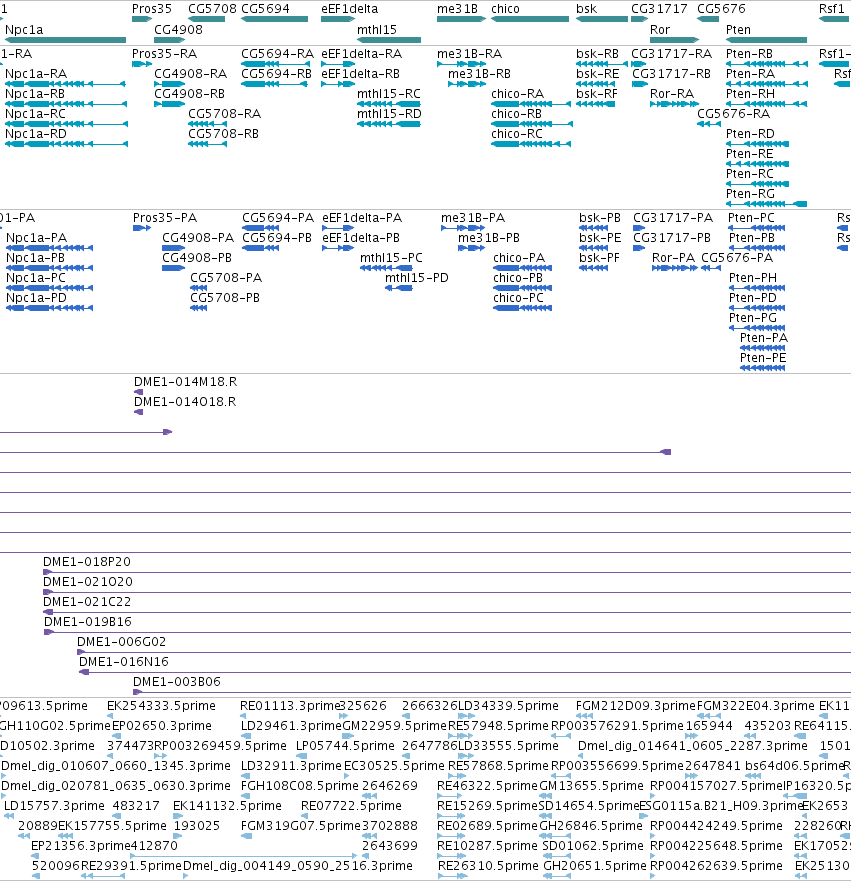Click BAC clone DME1-018P20
The width and height of the screenshot is (851, 881).
[x=87, y=562]
